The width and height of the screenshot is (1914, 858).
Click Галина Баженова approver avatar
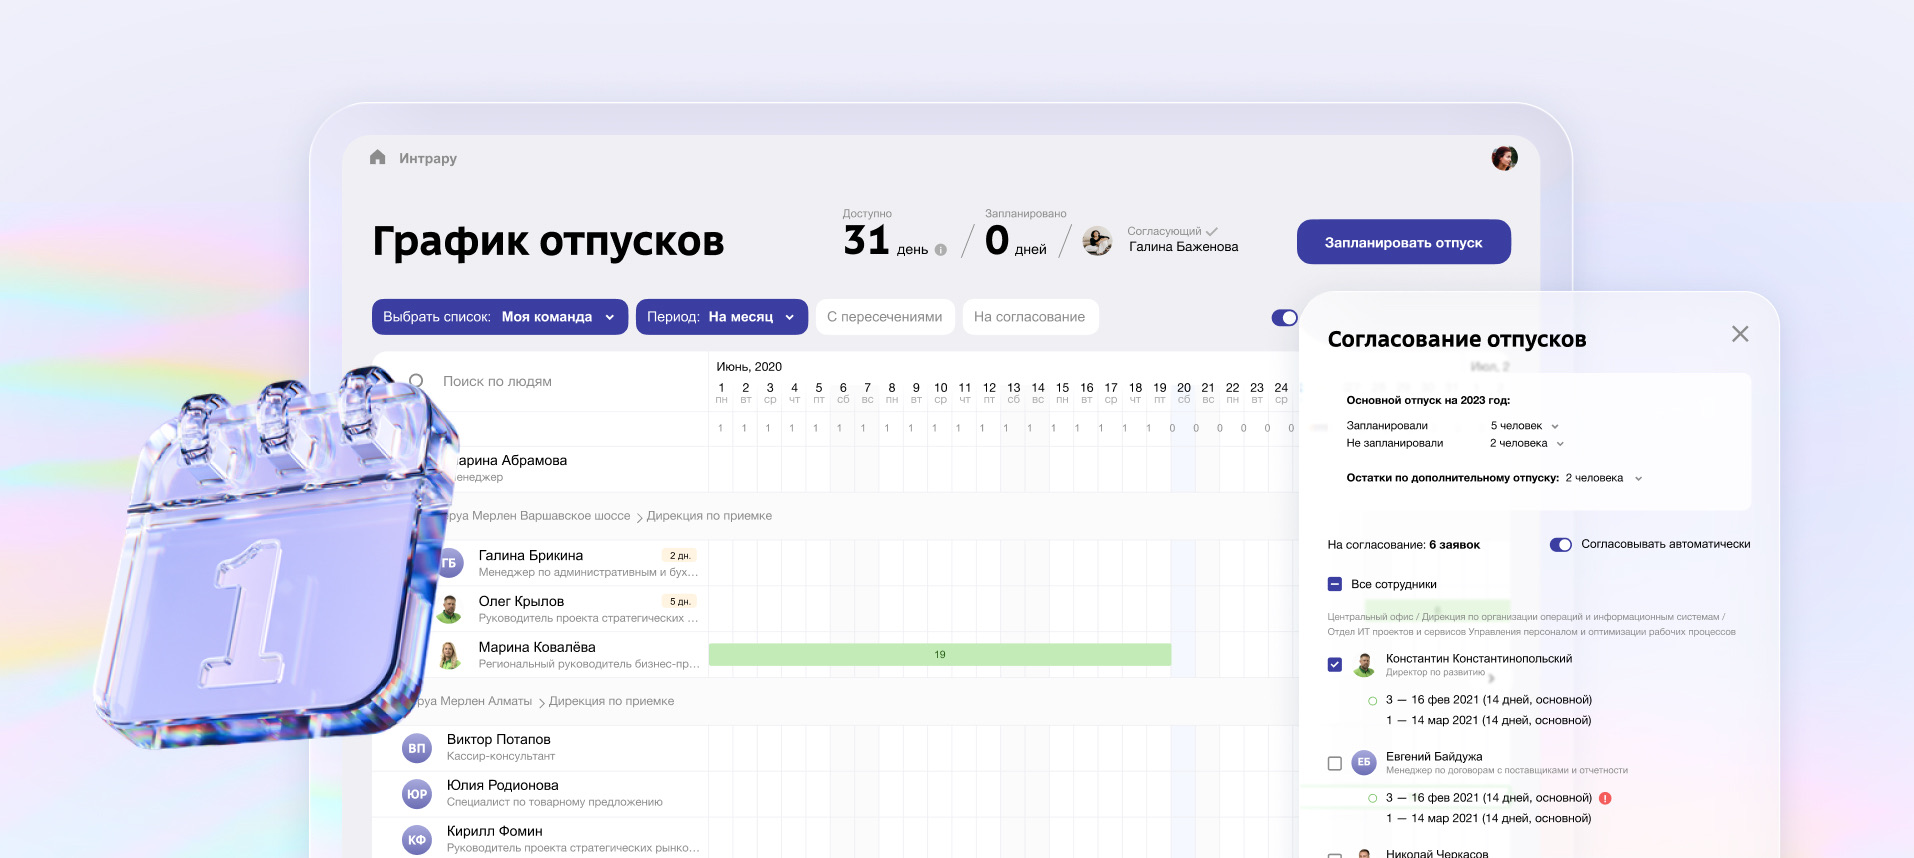coord(1097,241)
